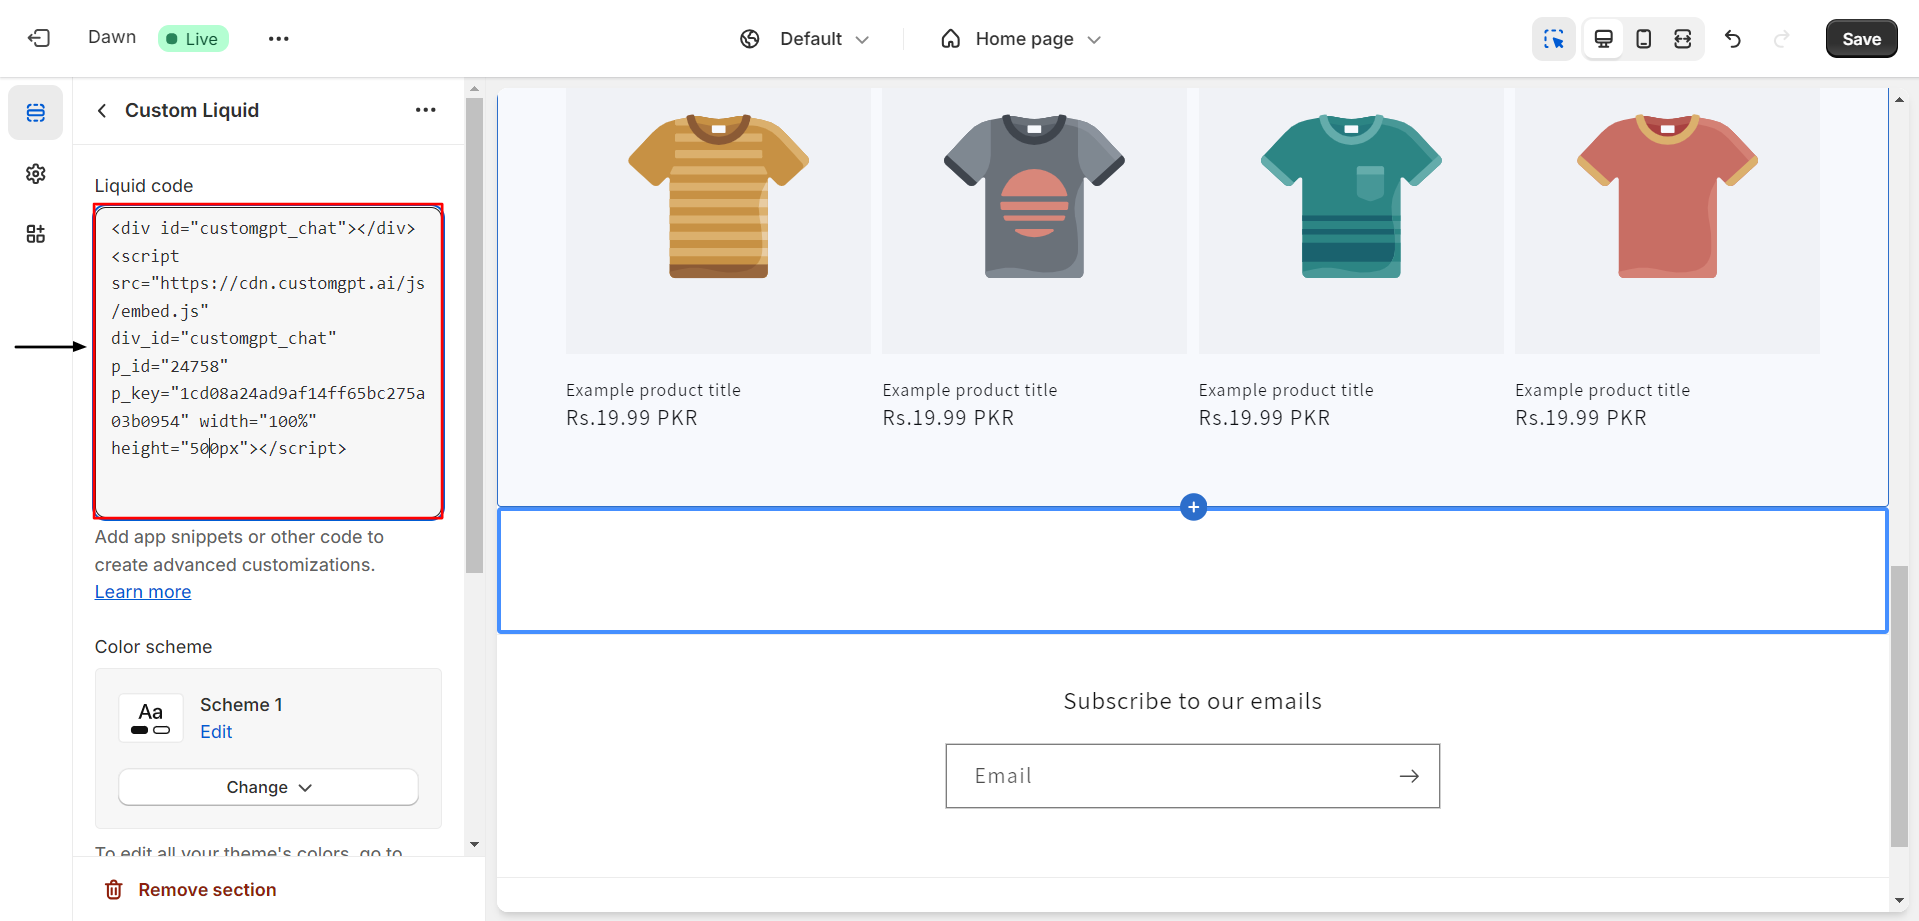Switch to mobile preview view
This screenshot has height=921, width=1919.
tap(1643, 39)
